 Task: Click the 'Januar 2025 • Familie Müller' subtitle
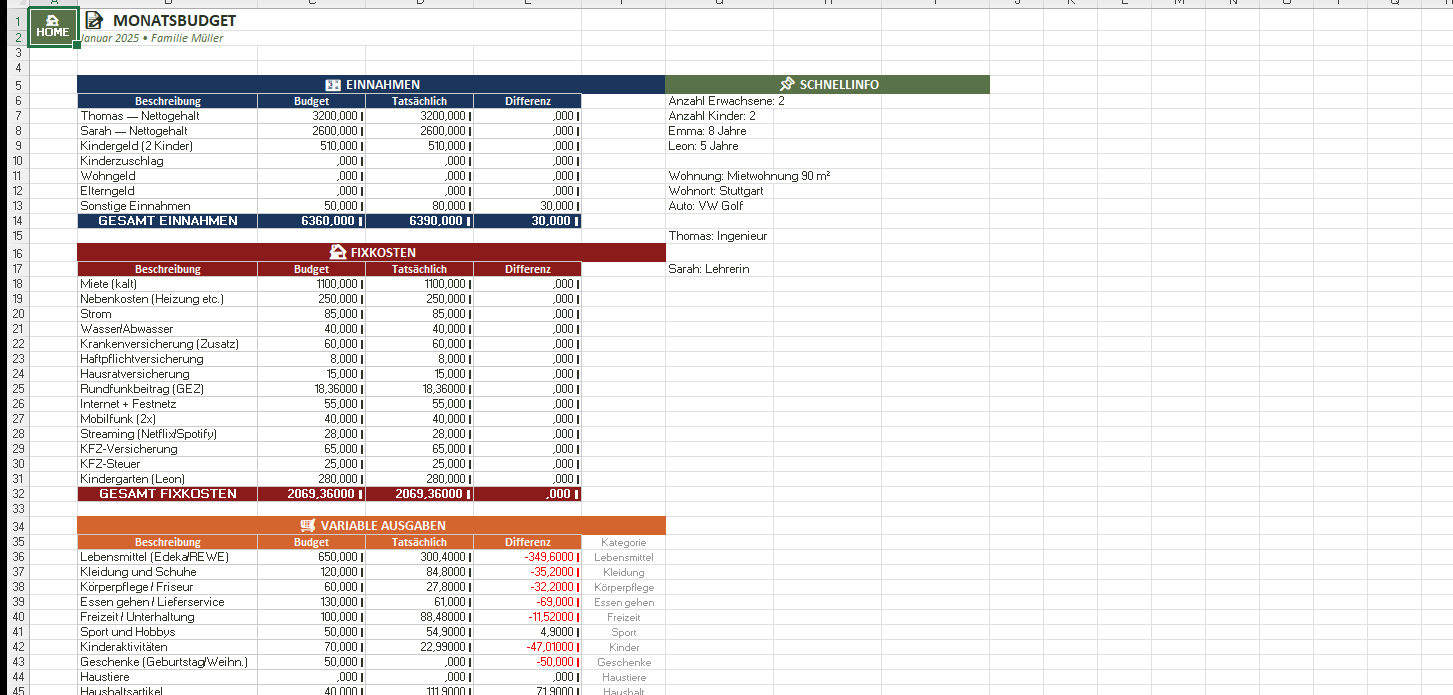pyautogui.click(x=151, y=39)
